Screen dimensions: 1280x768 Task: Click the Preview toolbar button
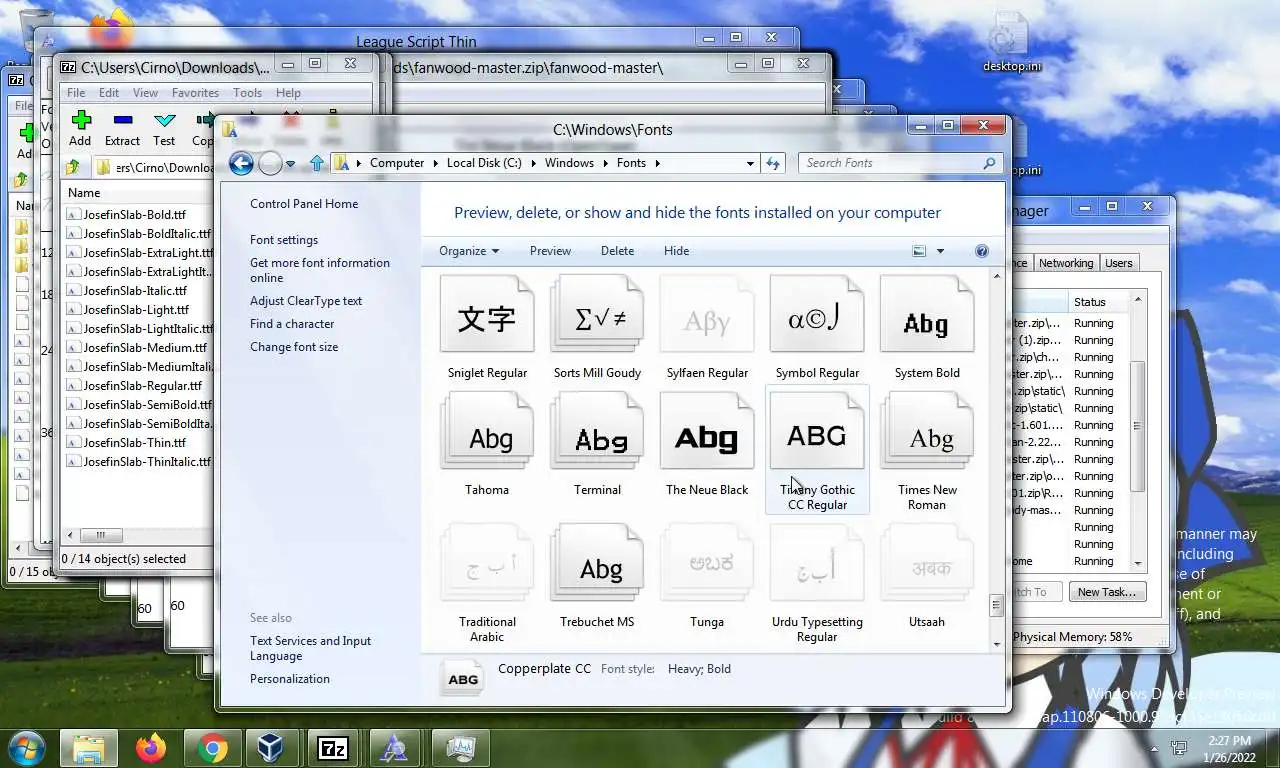pyautogui.click(x=550, y=251)
